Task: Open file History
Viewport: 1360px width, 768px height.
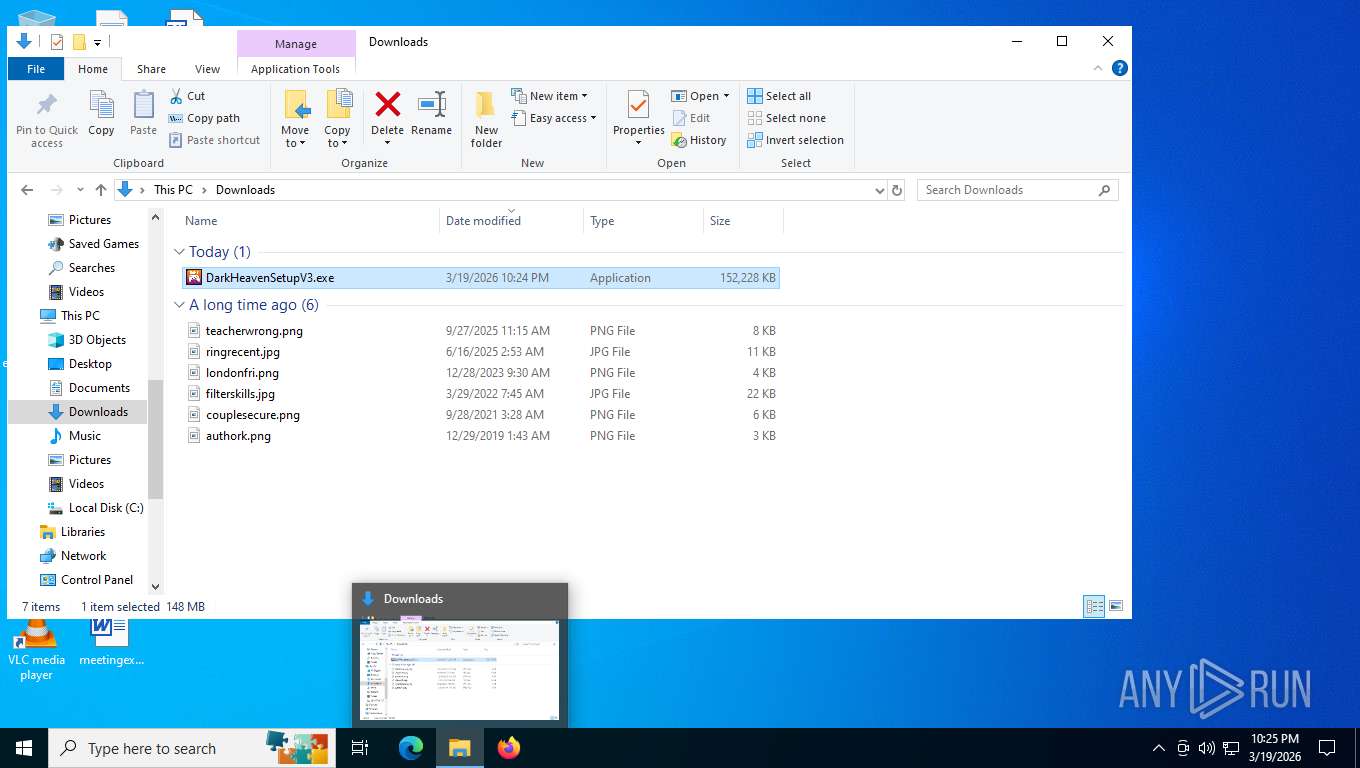Action: tap(698, 140)
